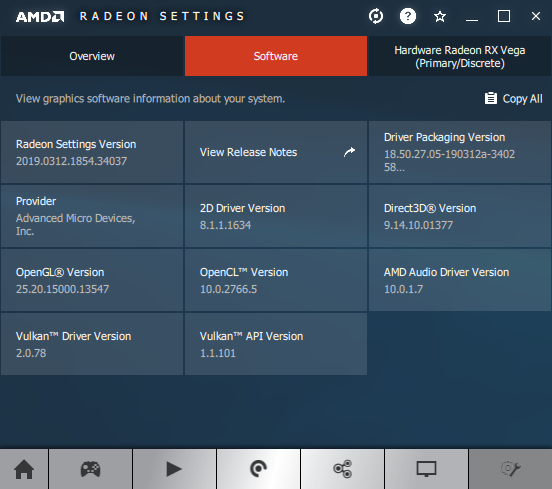Click the Vulkan™ Driver Version label
This screenshot has width=552, height=489.
[74, 336]
